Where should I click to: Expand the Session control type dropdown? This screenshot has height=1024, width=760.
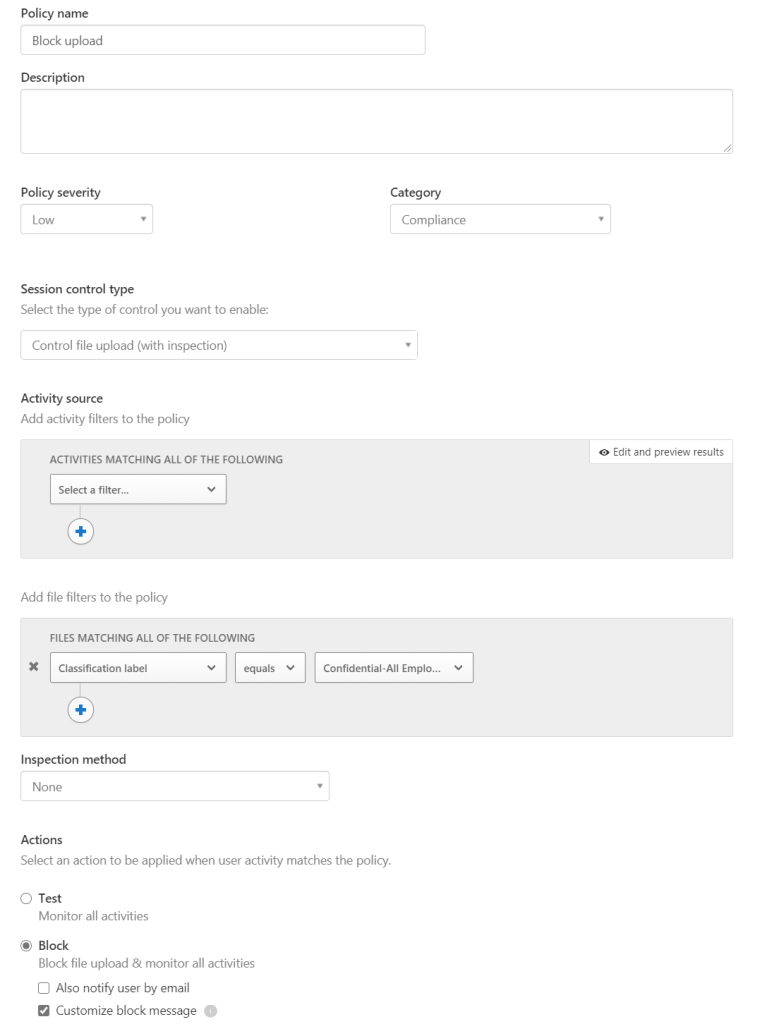(x=219, y=346)
